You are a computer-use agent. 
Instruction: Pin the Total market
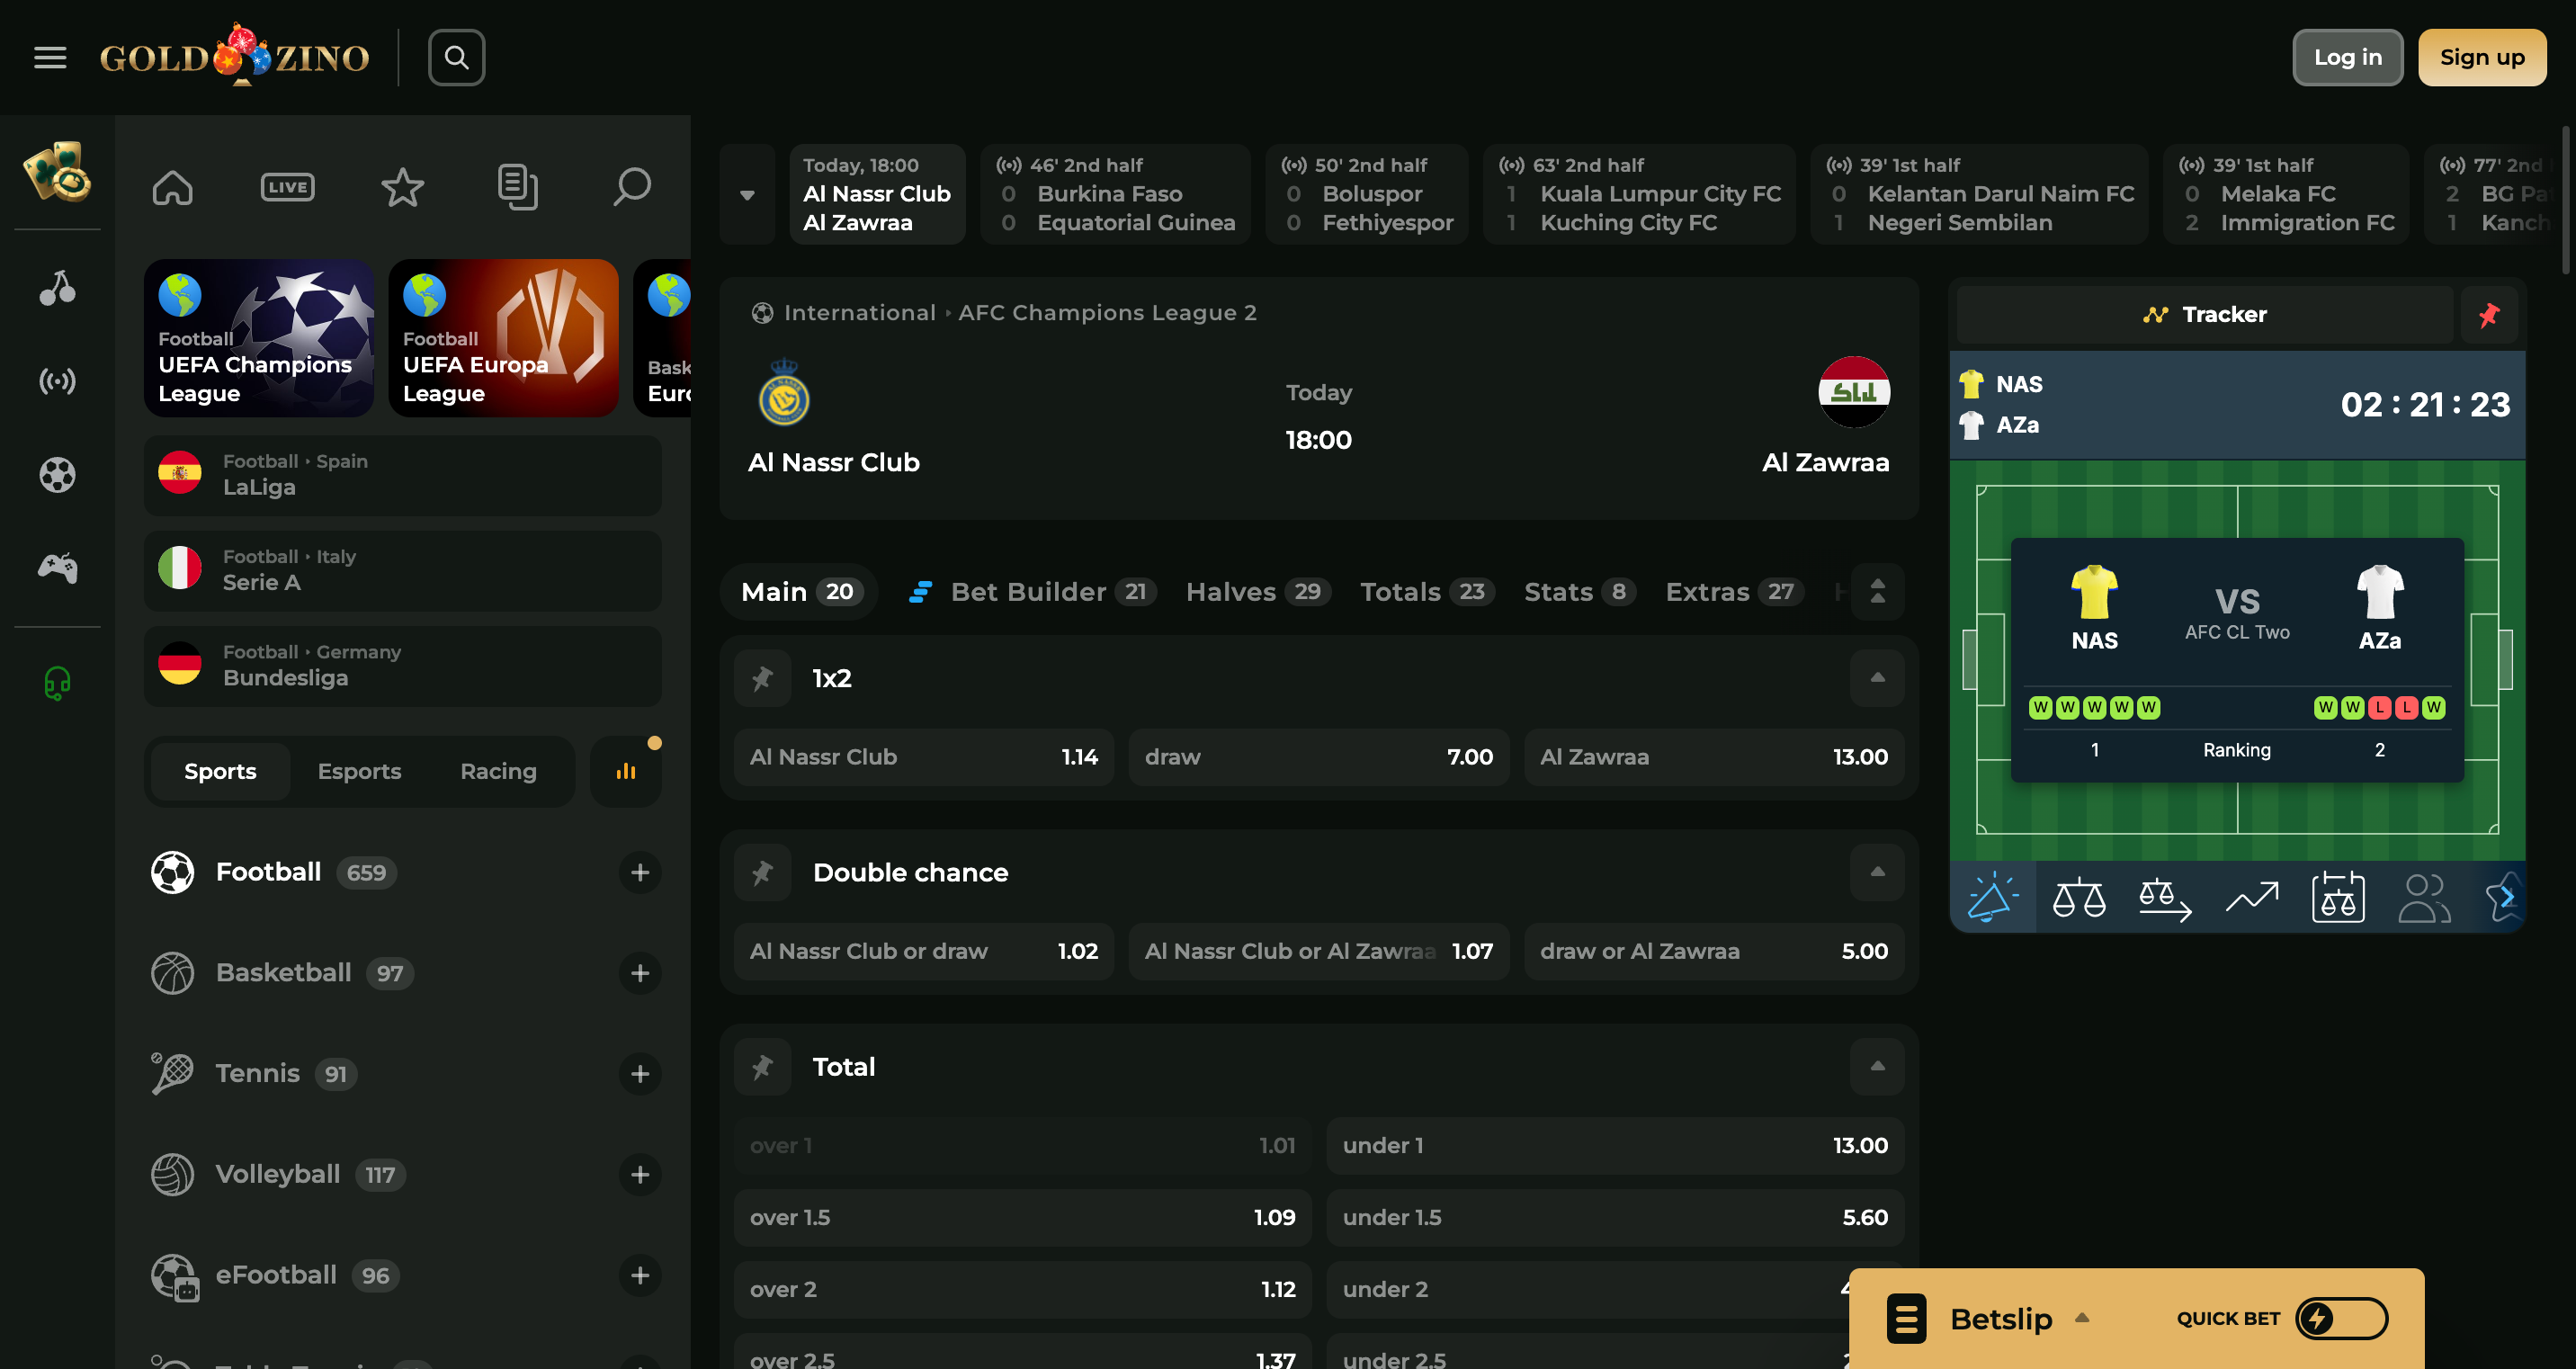click(763, 1067)
